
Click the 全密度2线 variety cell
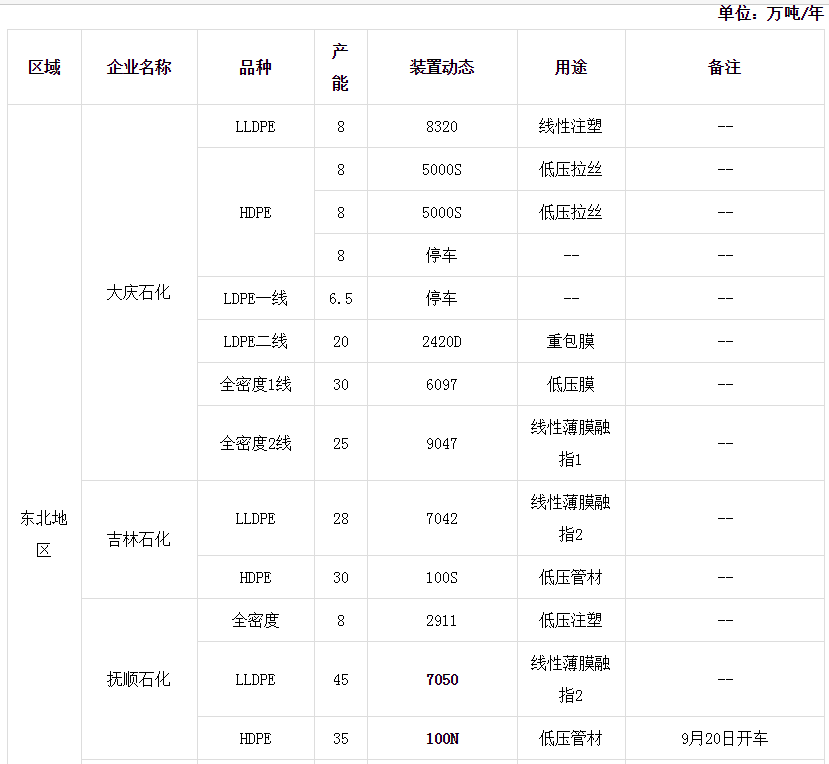click(255, 443)
